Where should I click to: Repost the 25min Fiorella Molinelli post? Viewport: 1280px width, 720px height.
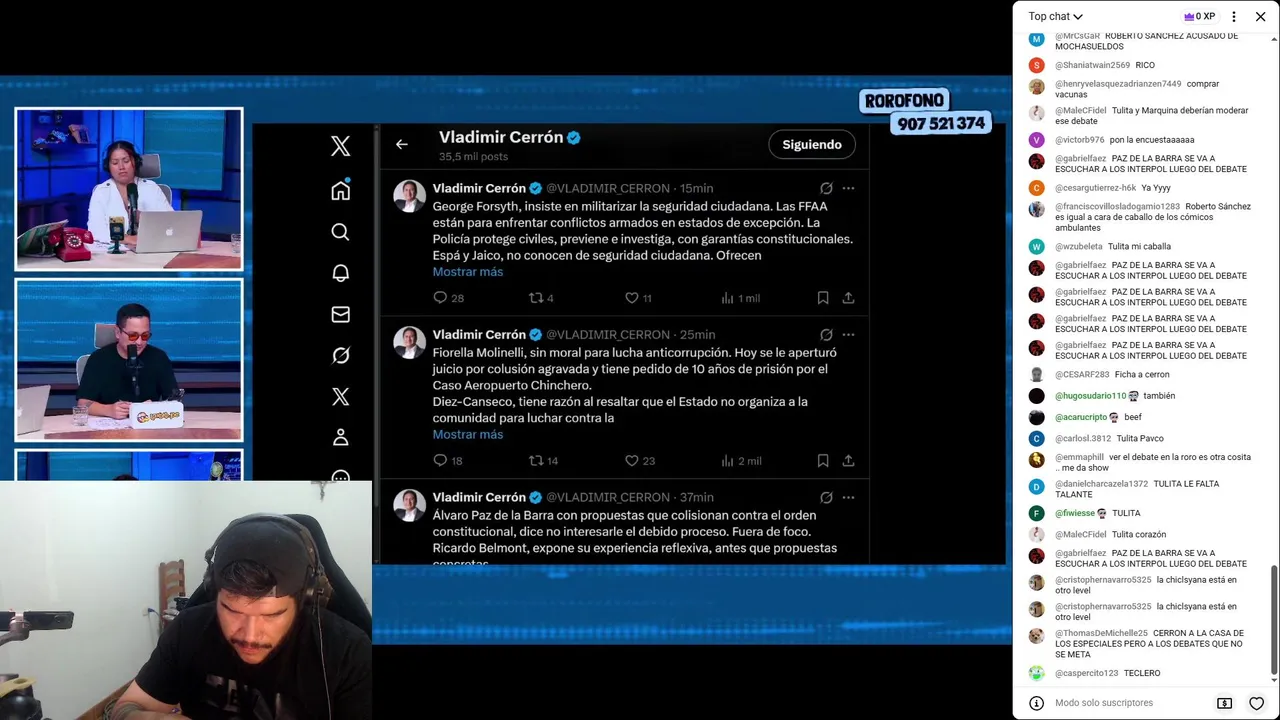tap(536, 461)
